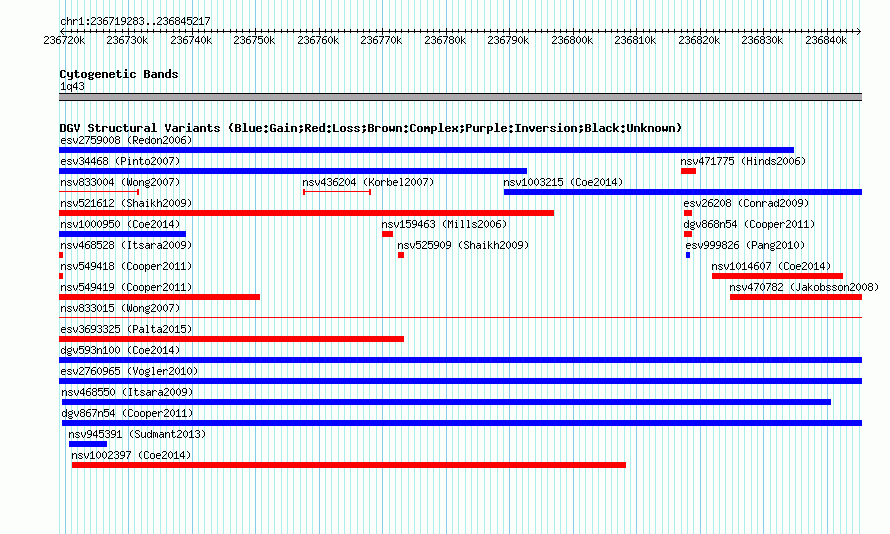
Task: Click the gray 1q43 cytogenetic band bar
Action: pyautogui.click(x=460, y=97)
